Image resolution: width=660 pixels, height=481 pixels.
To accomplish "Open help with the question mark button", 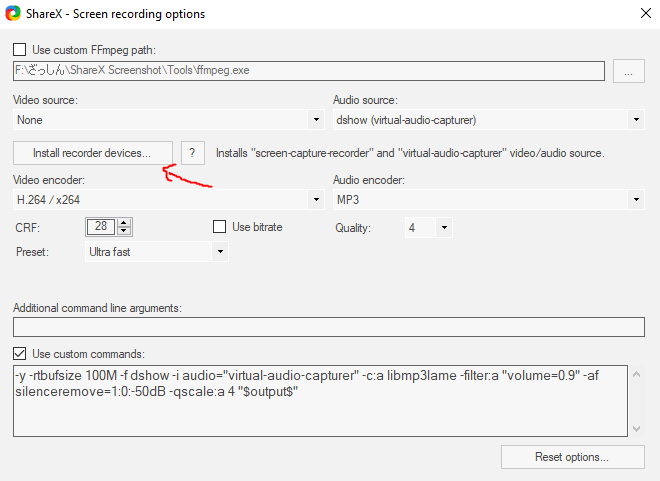I will coord(192,153).
